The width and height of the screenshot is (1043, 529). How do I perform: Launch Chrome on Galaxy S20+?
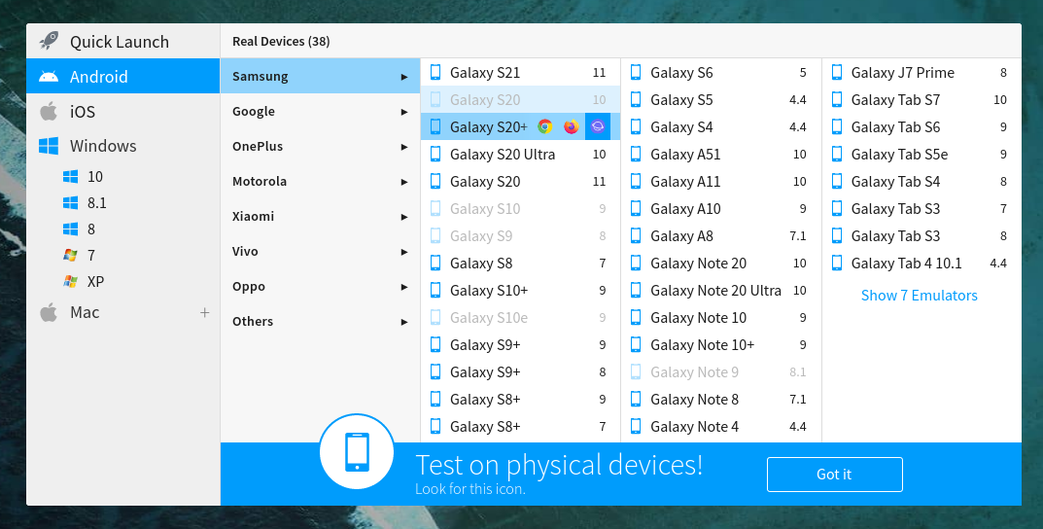[x=545, y=127]
